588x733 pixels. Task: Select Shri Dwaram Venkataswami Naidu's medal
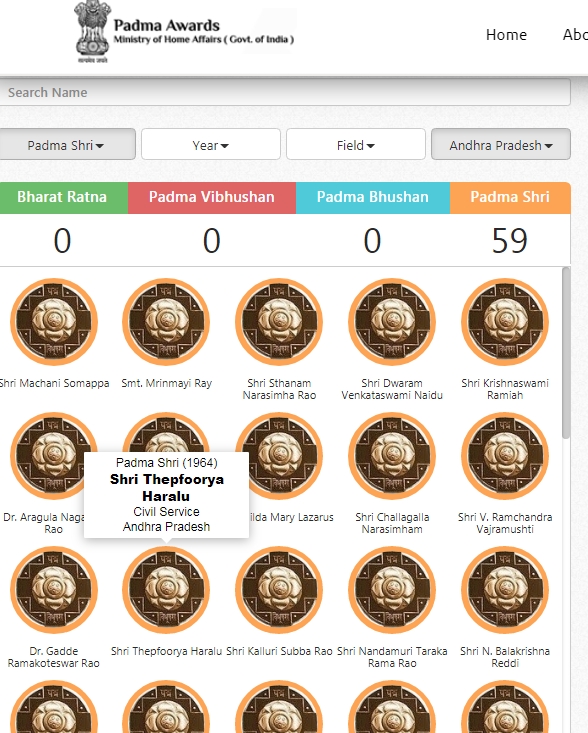tap(392, 322)
